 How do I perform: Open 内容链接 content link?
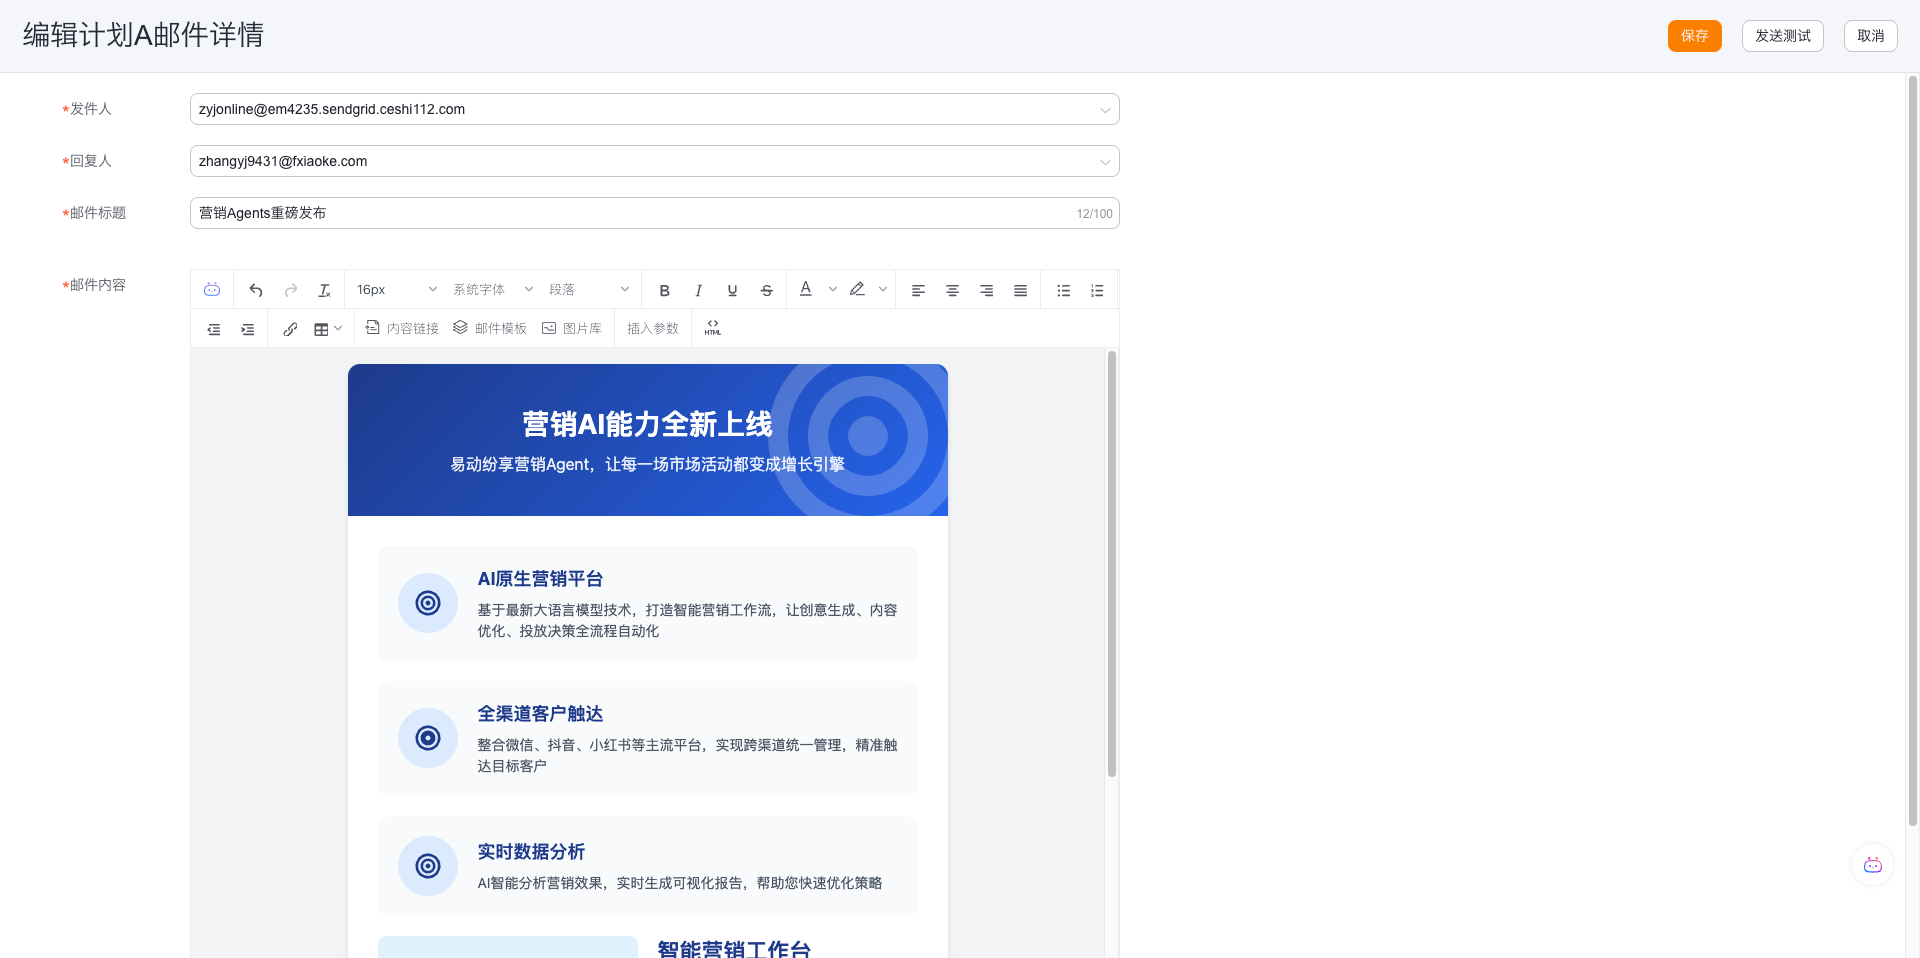tap(402, 328)
